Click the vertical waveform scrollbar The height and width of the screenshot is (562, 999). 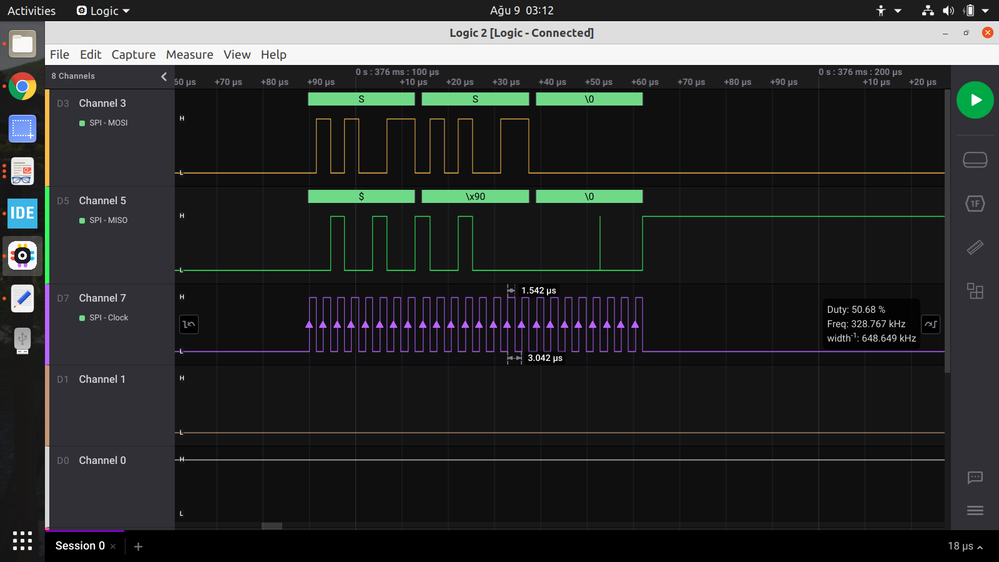click(947, 231)
